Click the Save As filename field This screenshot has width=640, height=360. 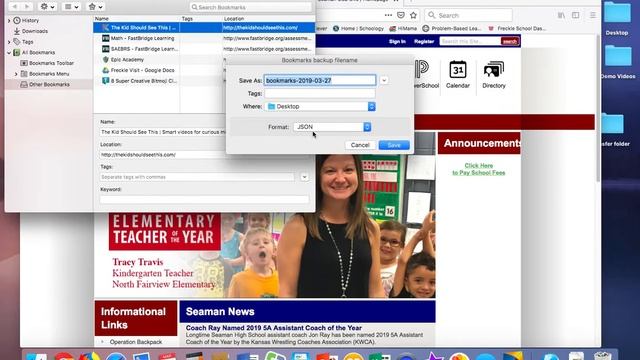tap(320, 80)
